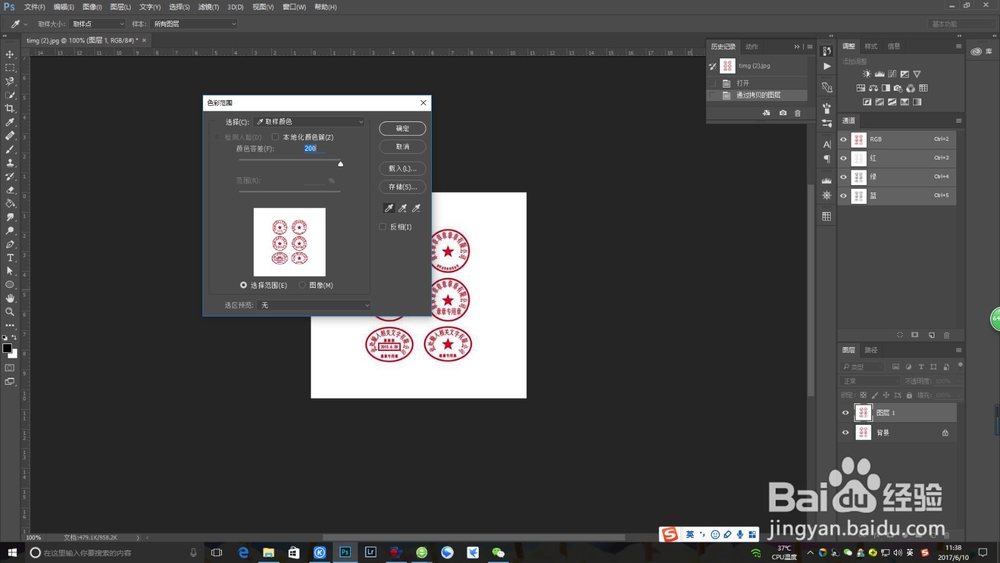This screenshot has width=1000, height=563.
Task: Select the Move tool
Action: [x=10, y=54]
